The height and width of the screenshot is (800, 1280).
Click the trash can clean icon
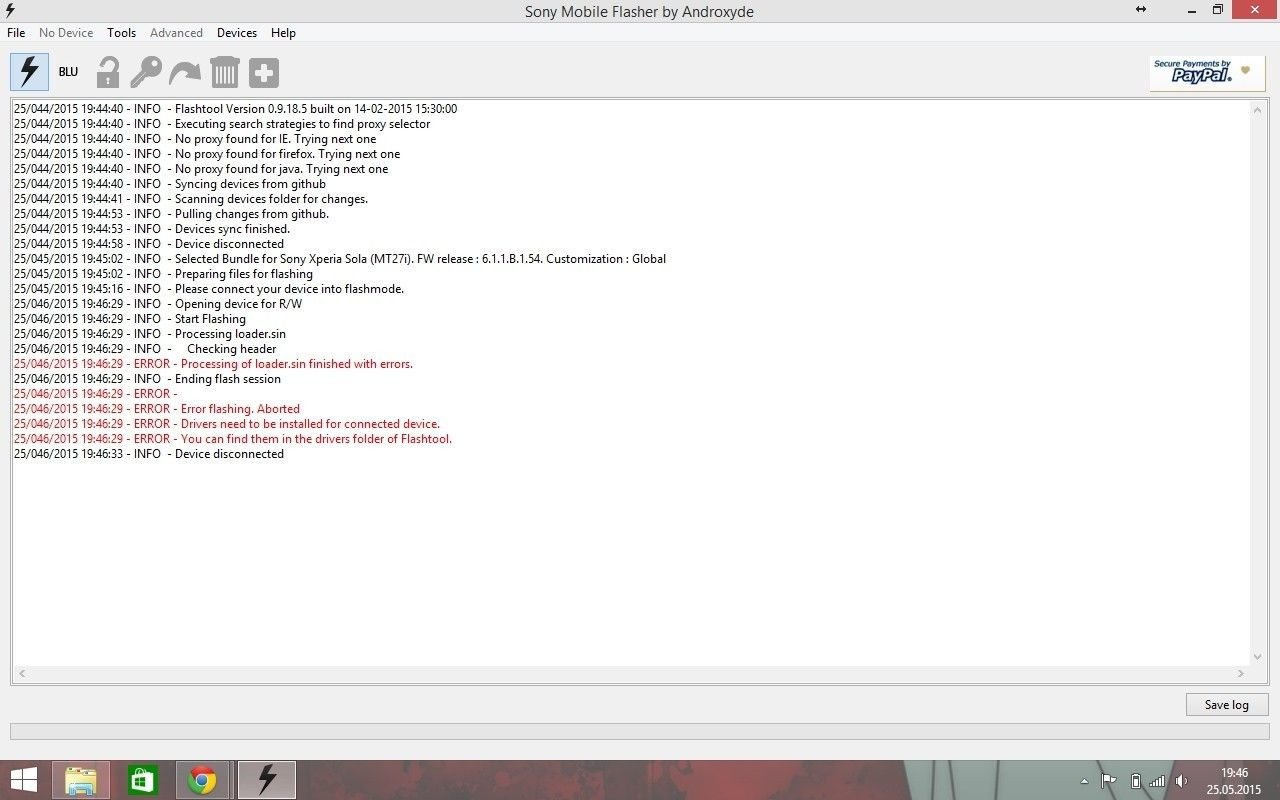(225, 72)
